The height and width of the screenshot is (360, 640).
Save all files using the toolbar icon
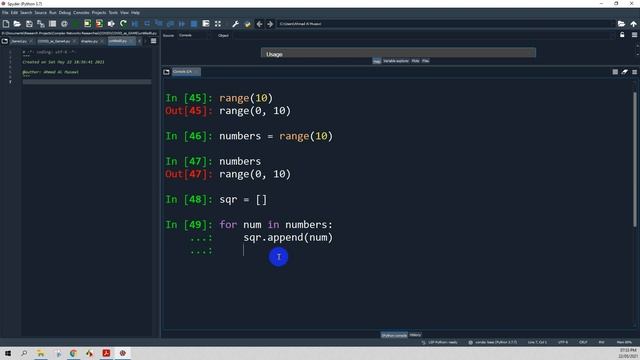[x=41, y=24]
